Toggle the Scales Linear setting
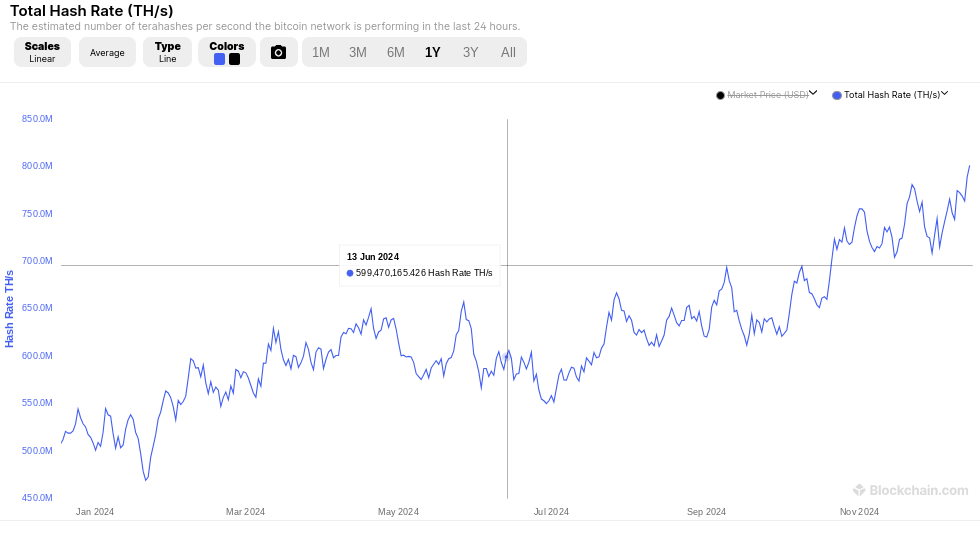980x535 pixels. 42,52
